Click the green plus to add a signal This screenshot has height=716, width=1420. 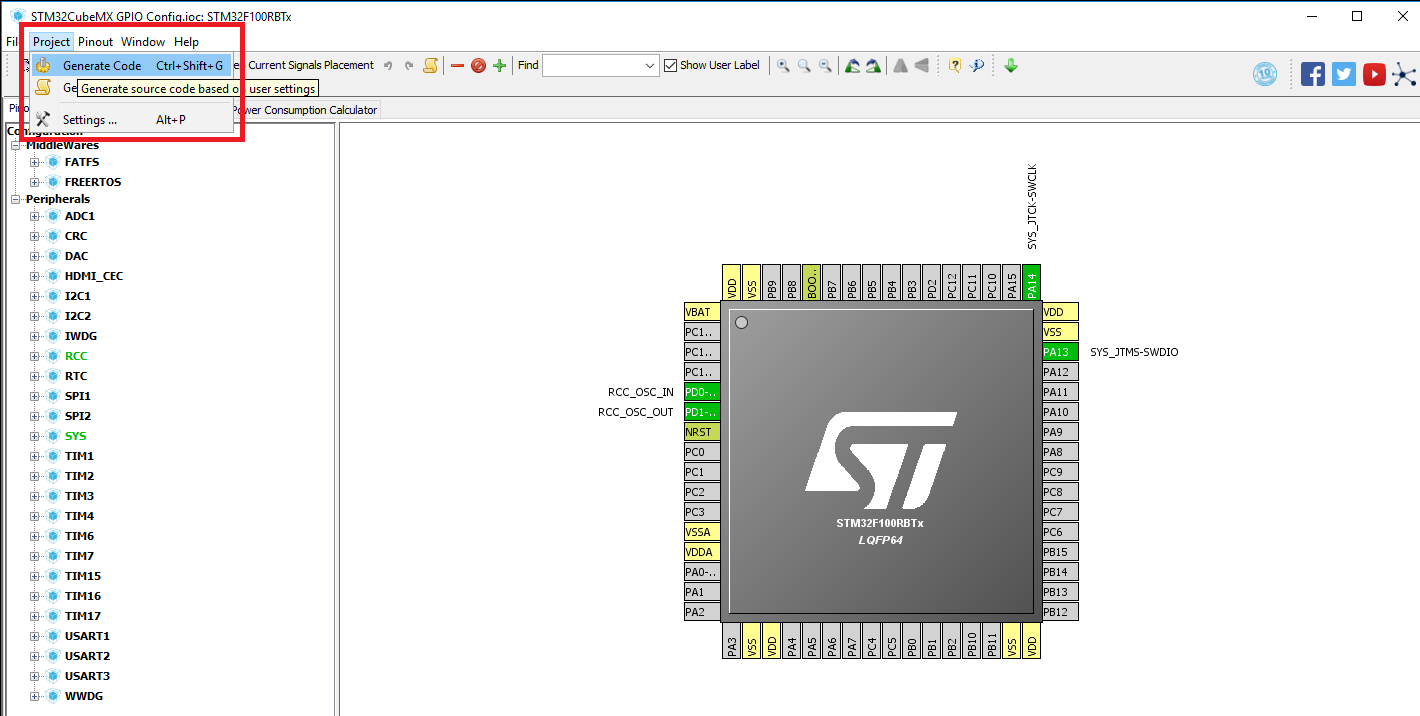[498, 65]
